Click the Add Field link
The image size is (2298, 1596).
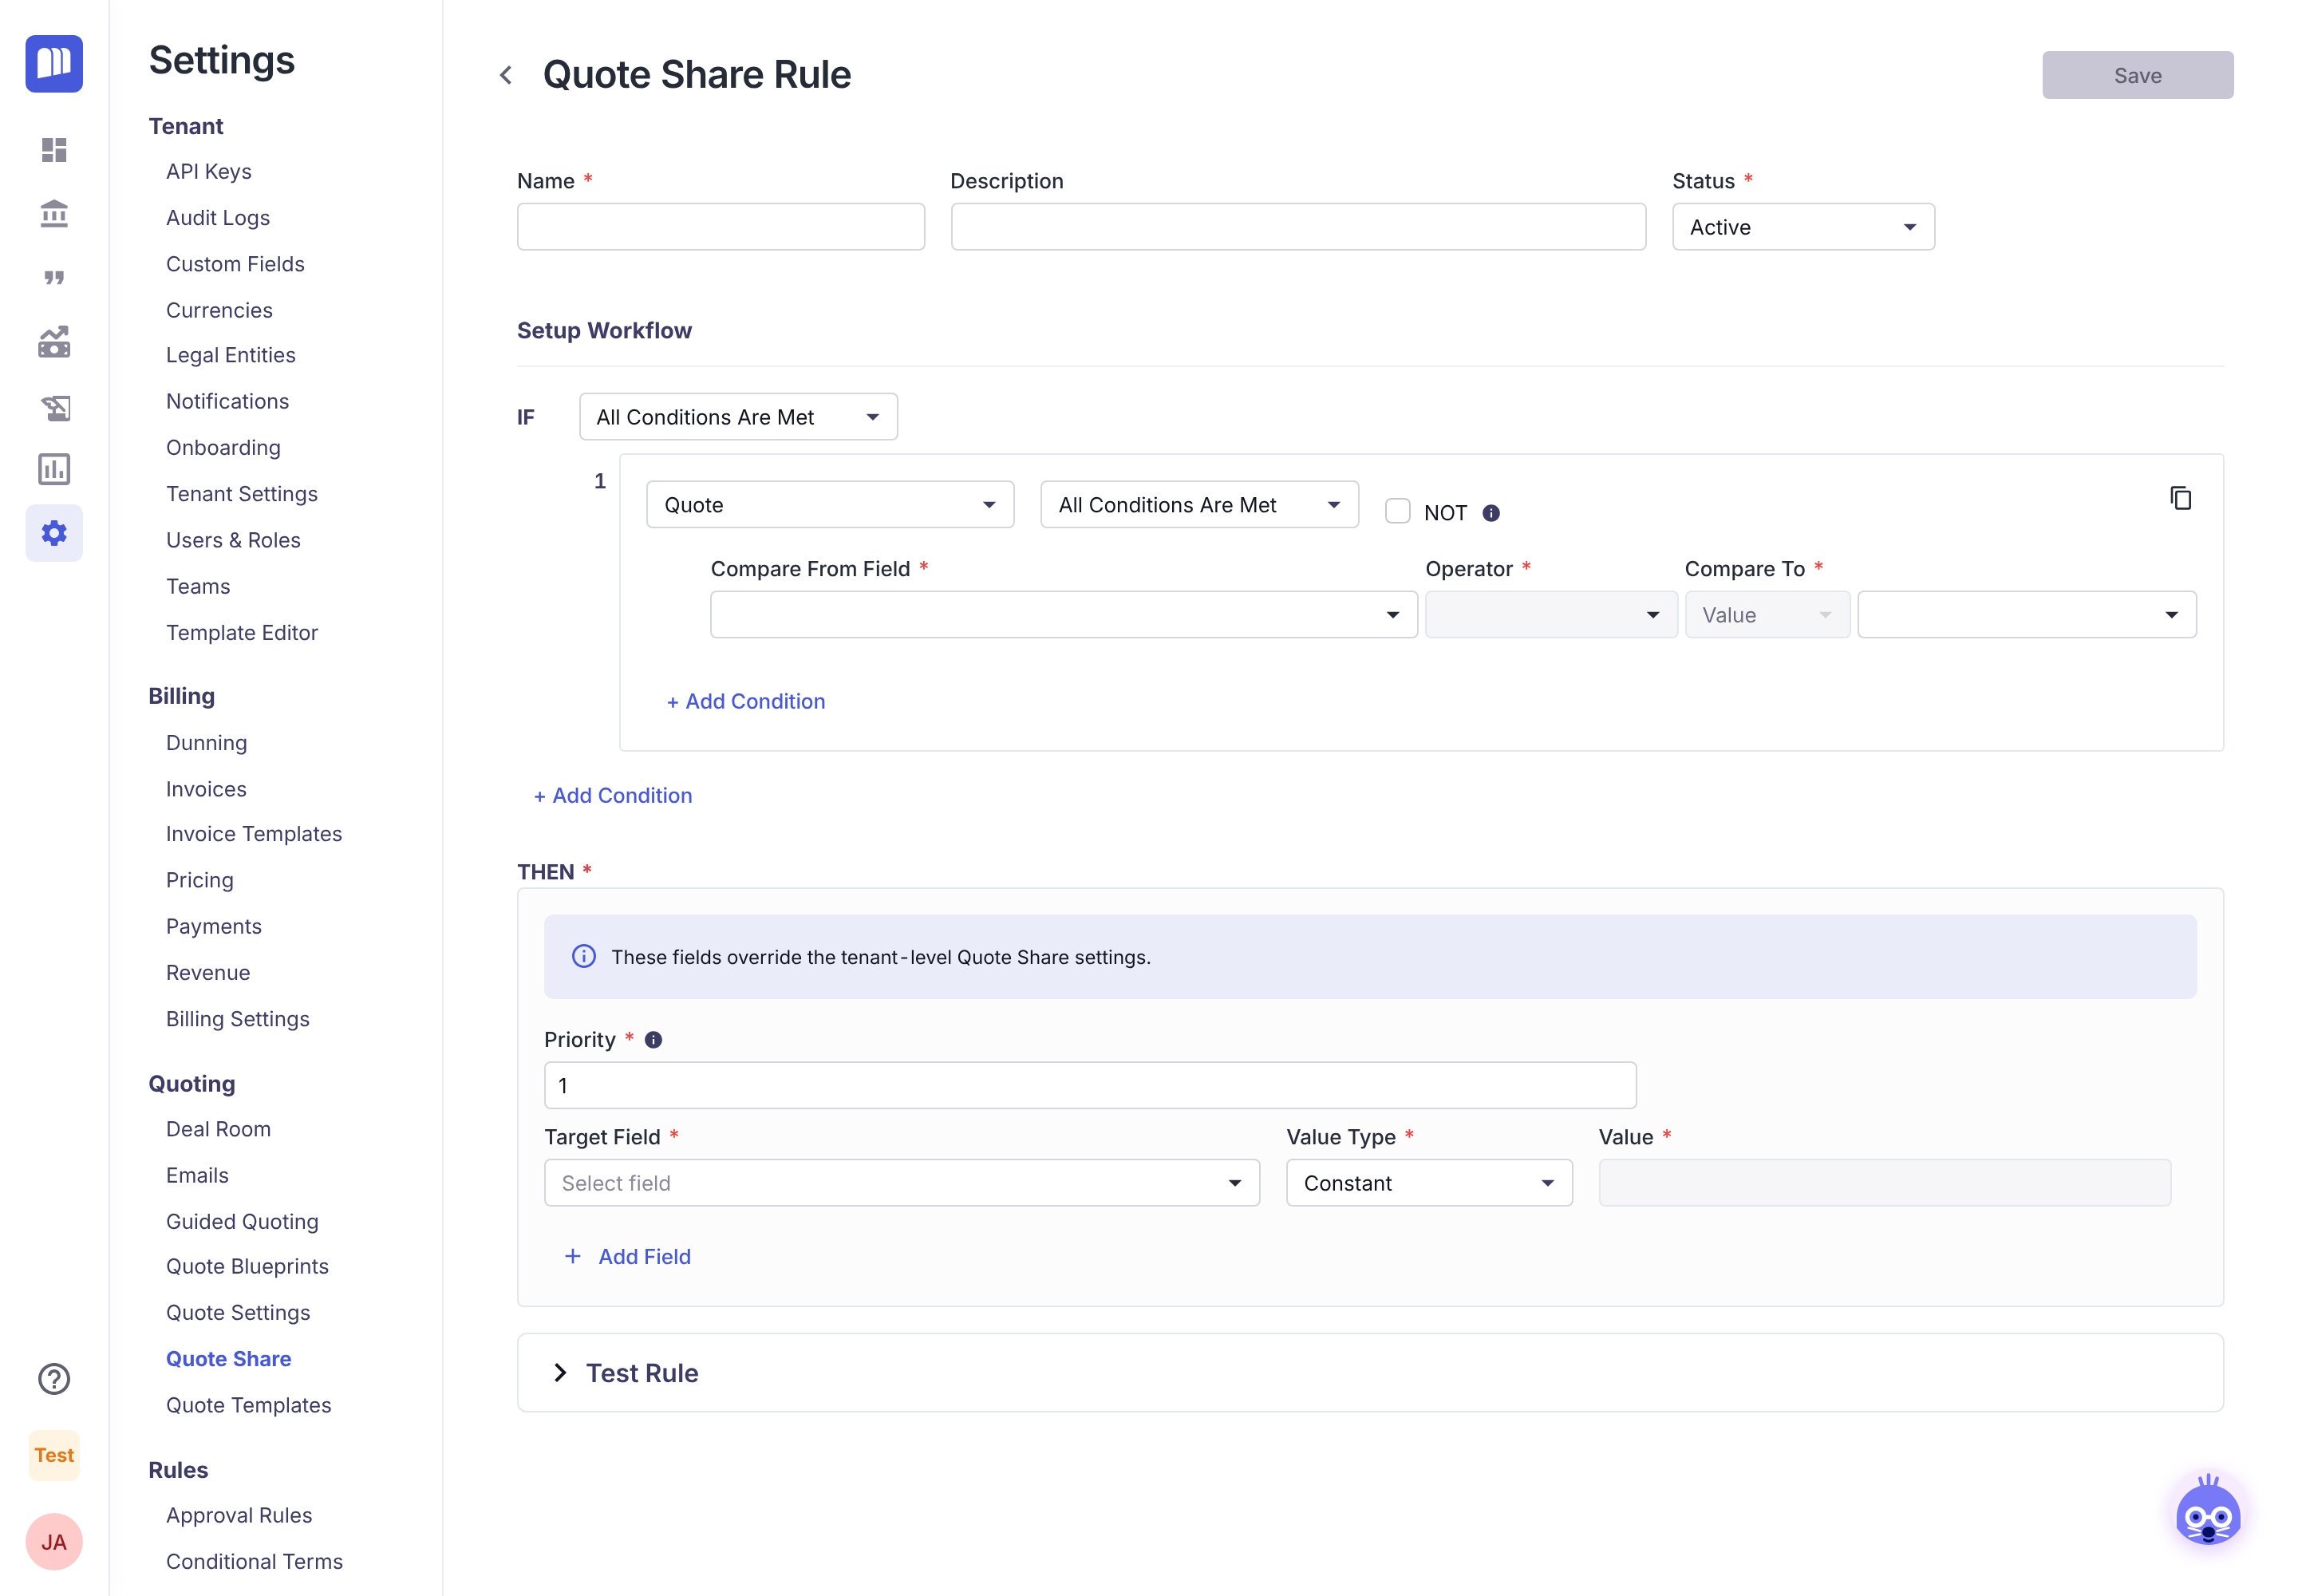click(x=627, y=1257)
